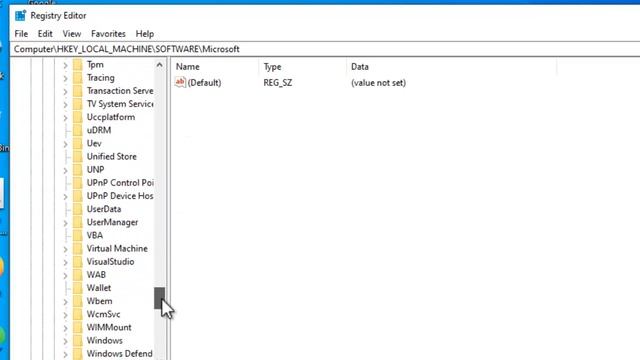Expand the UNP key
This screenshot has width=640, height=360.
[x=65, y=170]
